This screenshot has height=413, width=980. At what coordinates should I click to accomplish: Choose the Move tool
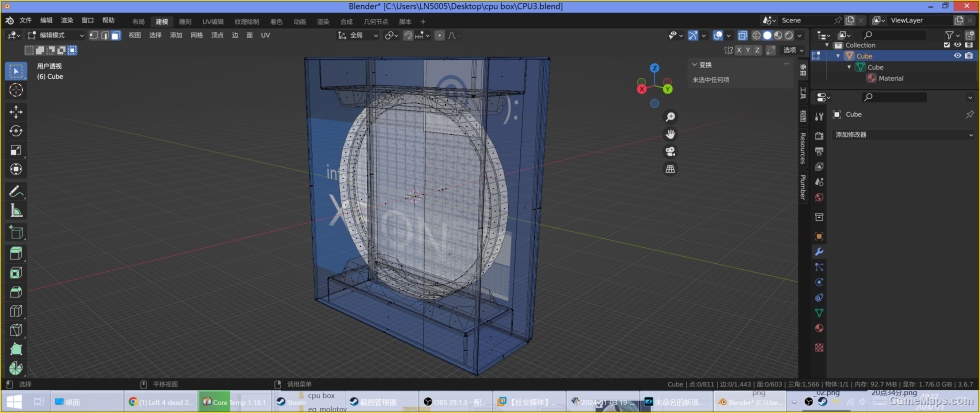(16, 112)
